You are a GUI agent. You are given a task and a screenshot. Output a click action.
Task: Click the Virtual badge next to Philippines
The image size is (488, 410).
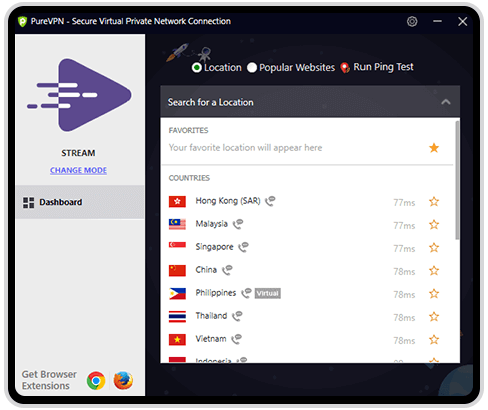268,293
